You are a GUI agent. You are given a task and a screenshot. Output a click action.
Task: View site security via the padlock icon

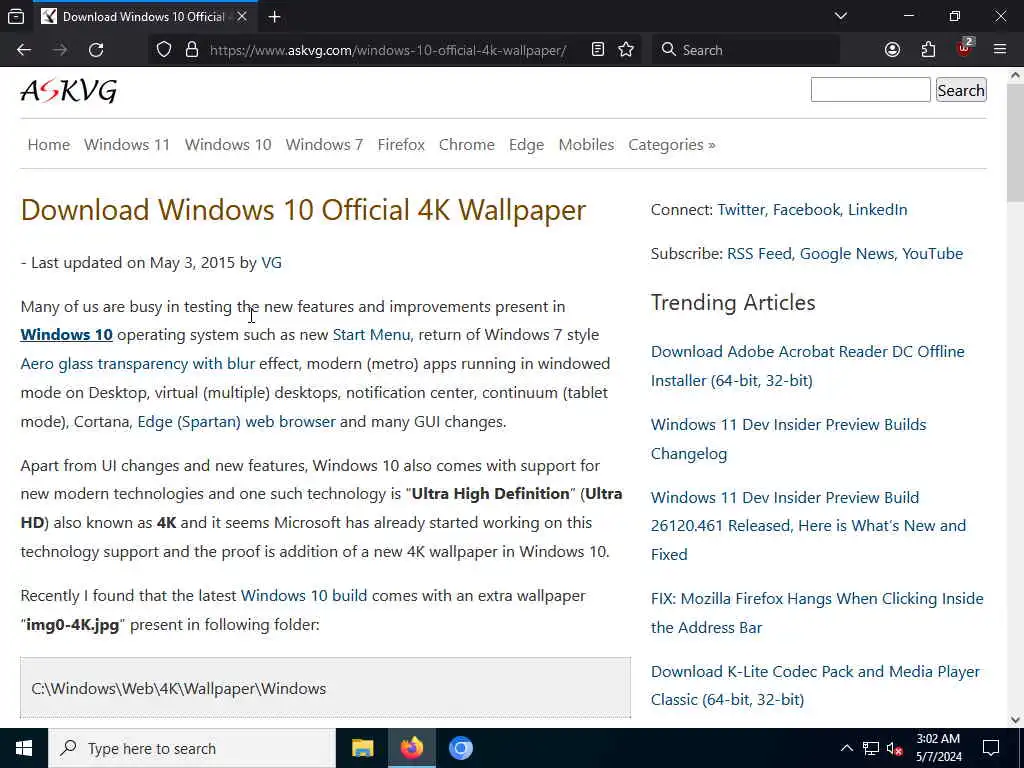point(191,50)
